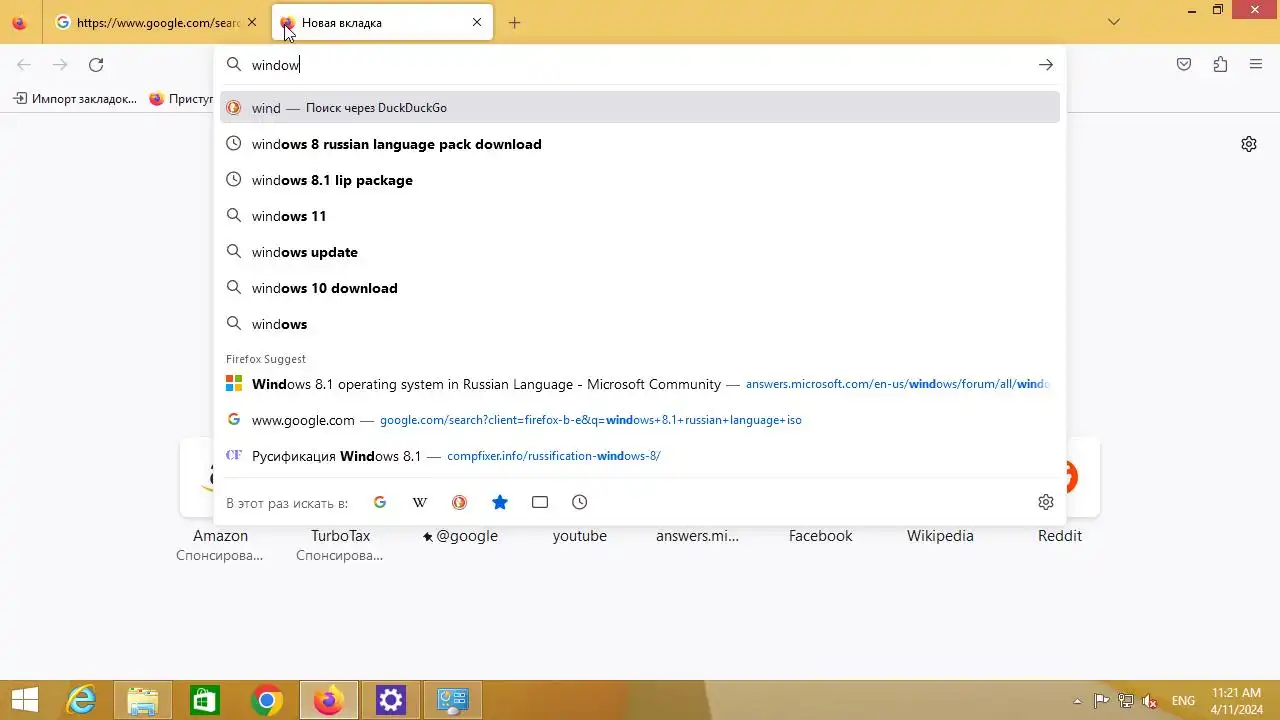Reload the current page

(96, 65)
